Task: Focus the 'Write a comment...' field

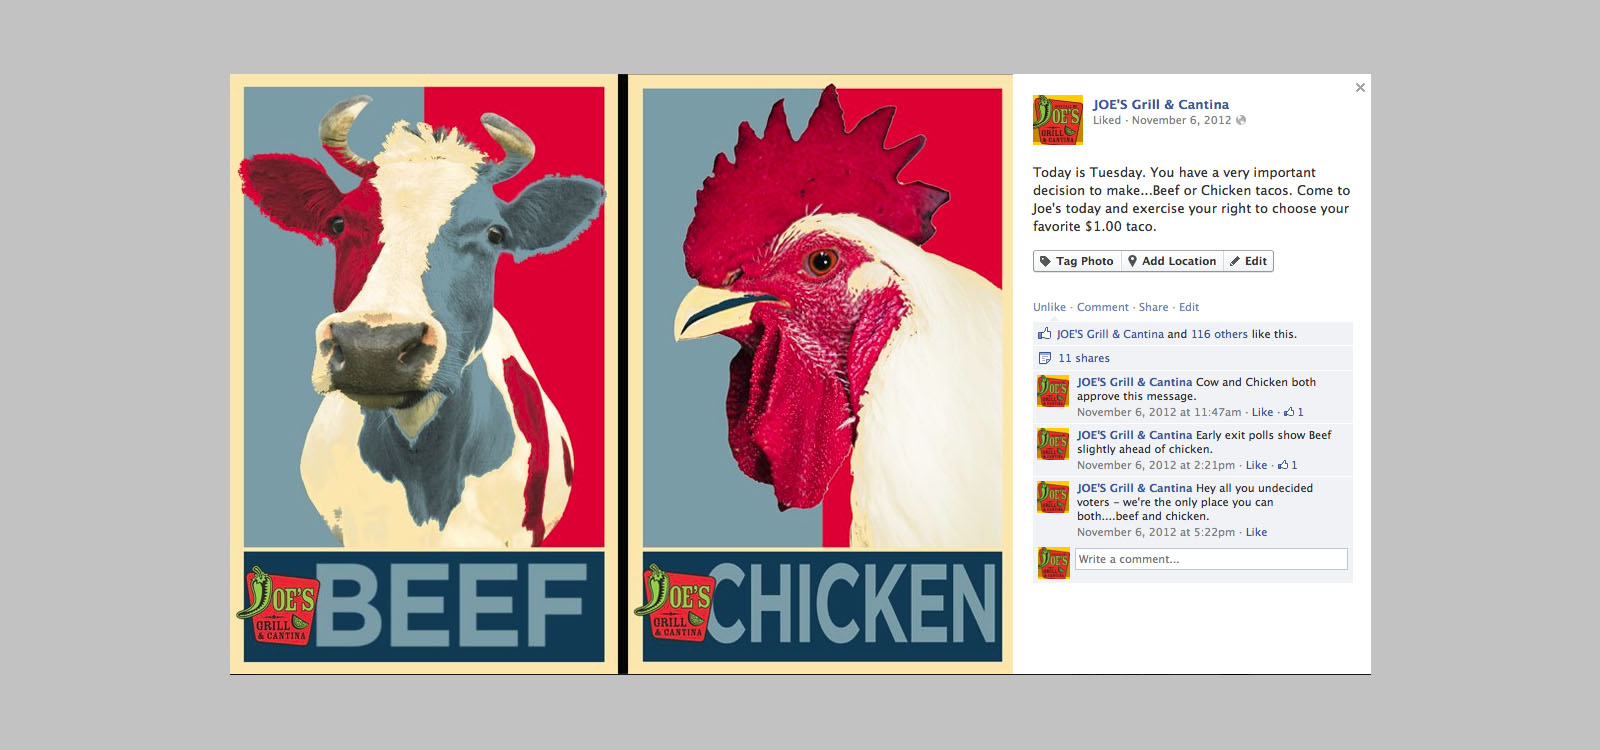Action: pos(1211,559)
